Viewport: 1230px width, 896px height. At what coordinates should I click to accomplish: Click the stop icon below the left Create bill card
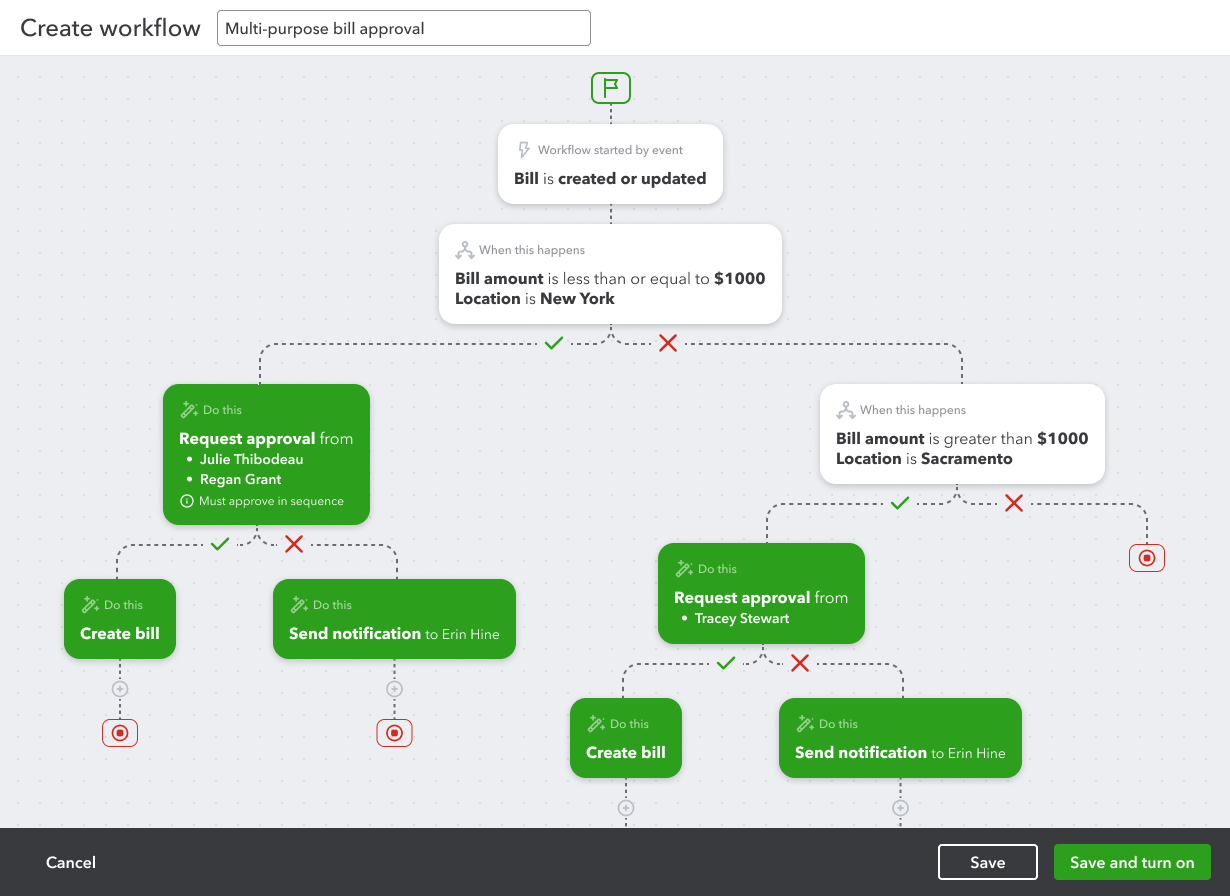pos(120,732)
